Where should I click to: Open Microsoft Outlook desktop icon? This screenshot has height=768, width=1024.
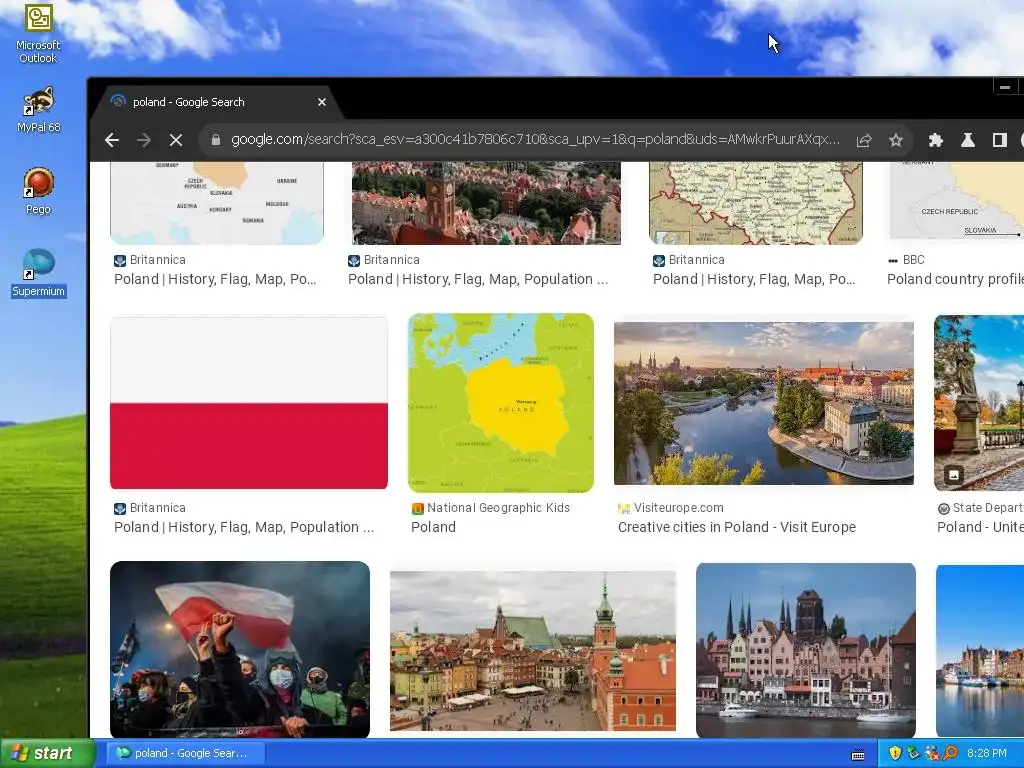tap(38, 34)
